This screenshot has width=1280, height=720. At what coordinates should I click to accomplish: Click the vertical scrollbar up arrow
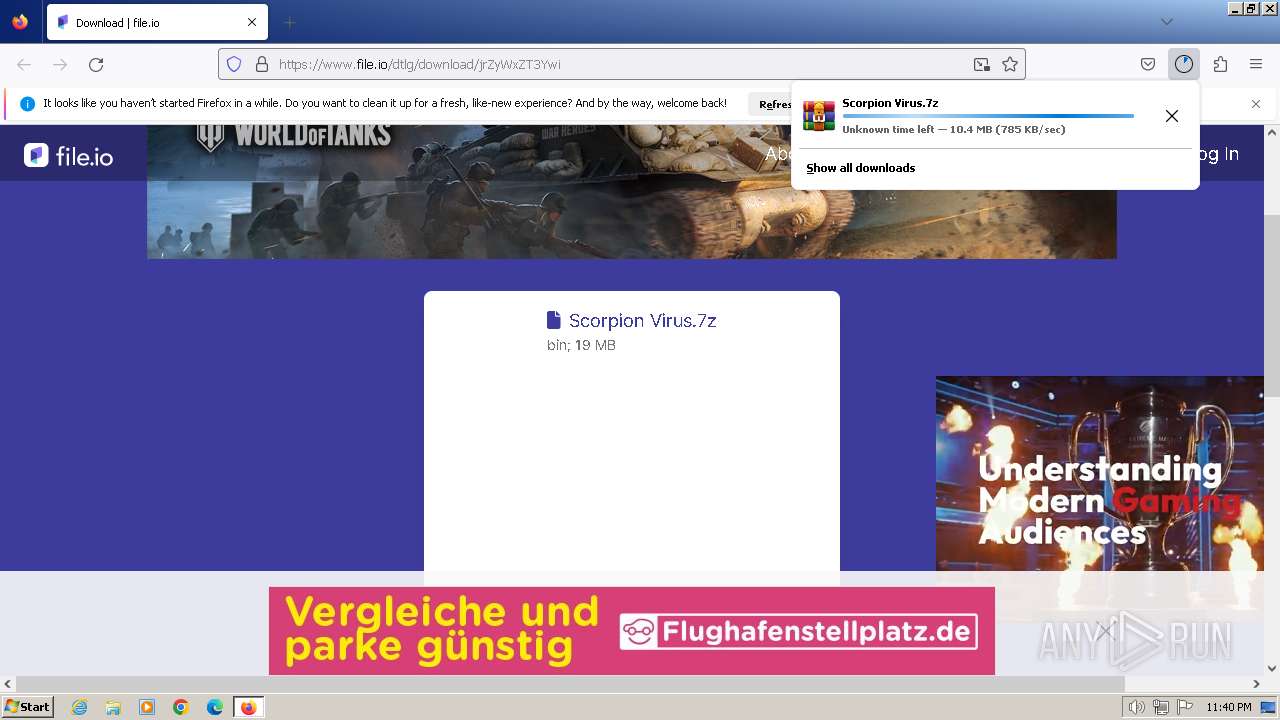tap(1272, 132)
